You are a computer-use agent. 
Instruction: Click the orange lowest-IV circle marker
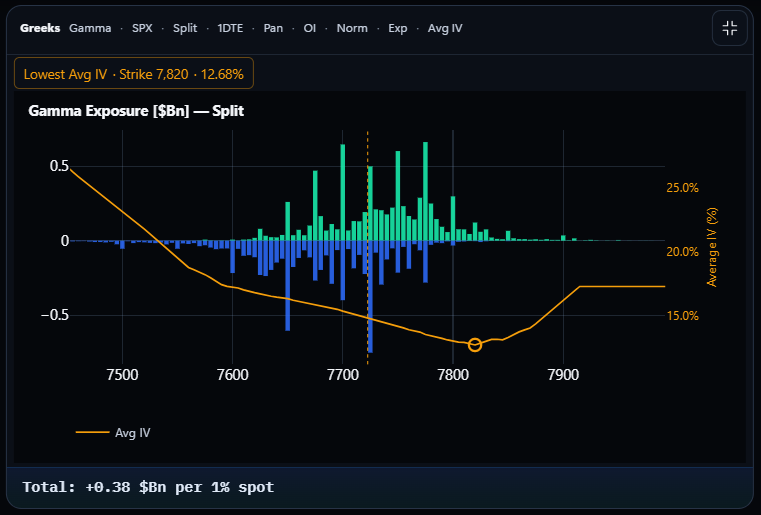coord(475,345)
